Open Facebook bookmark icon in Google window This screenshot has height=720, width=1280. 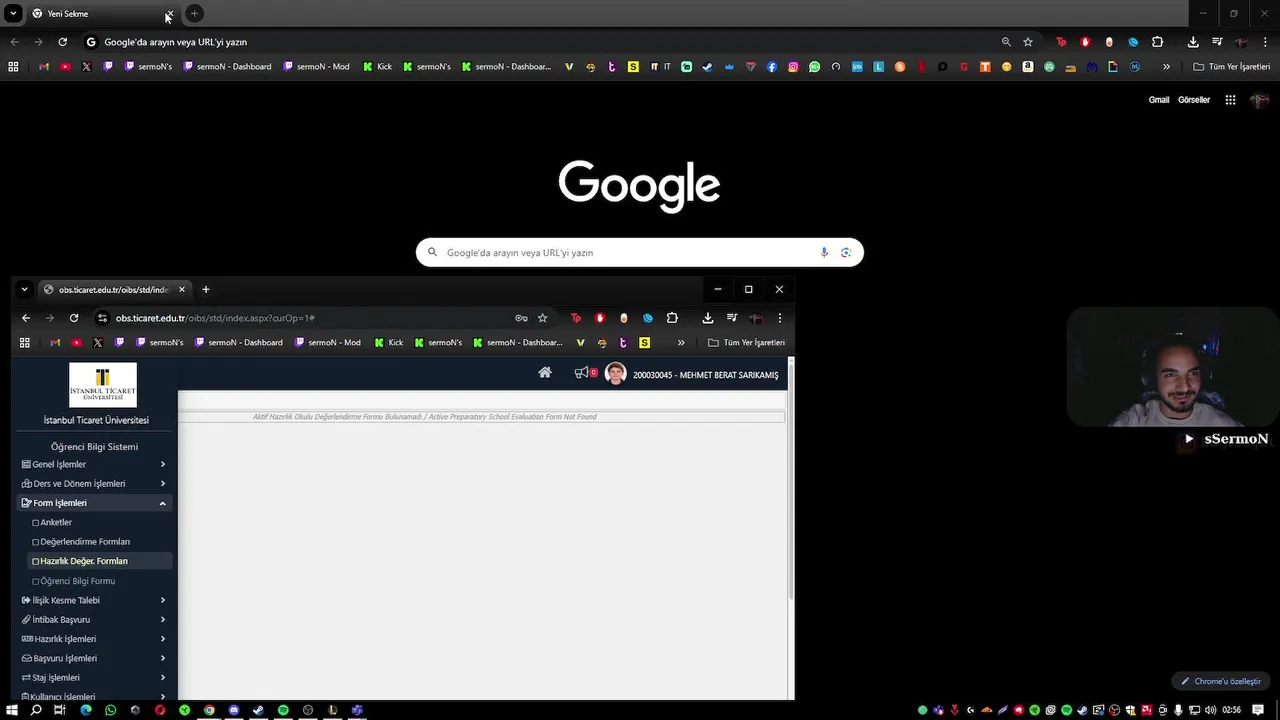[x=772, y=67]
